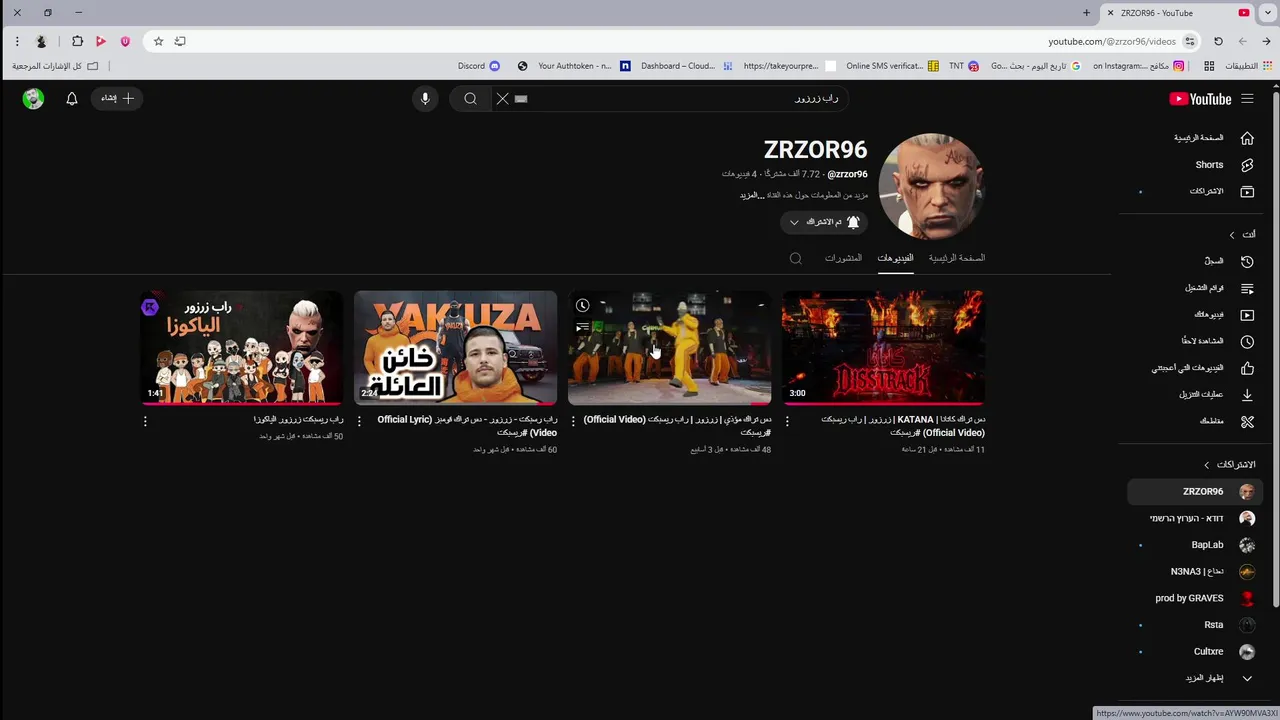Select the channel Videos tab
This screenshot has width=1280, height=720.
pos(896,258)
